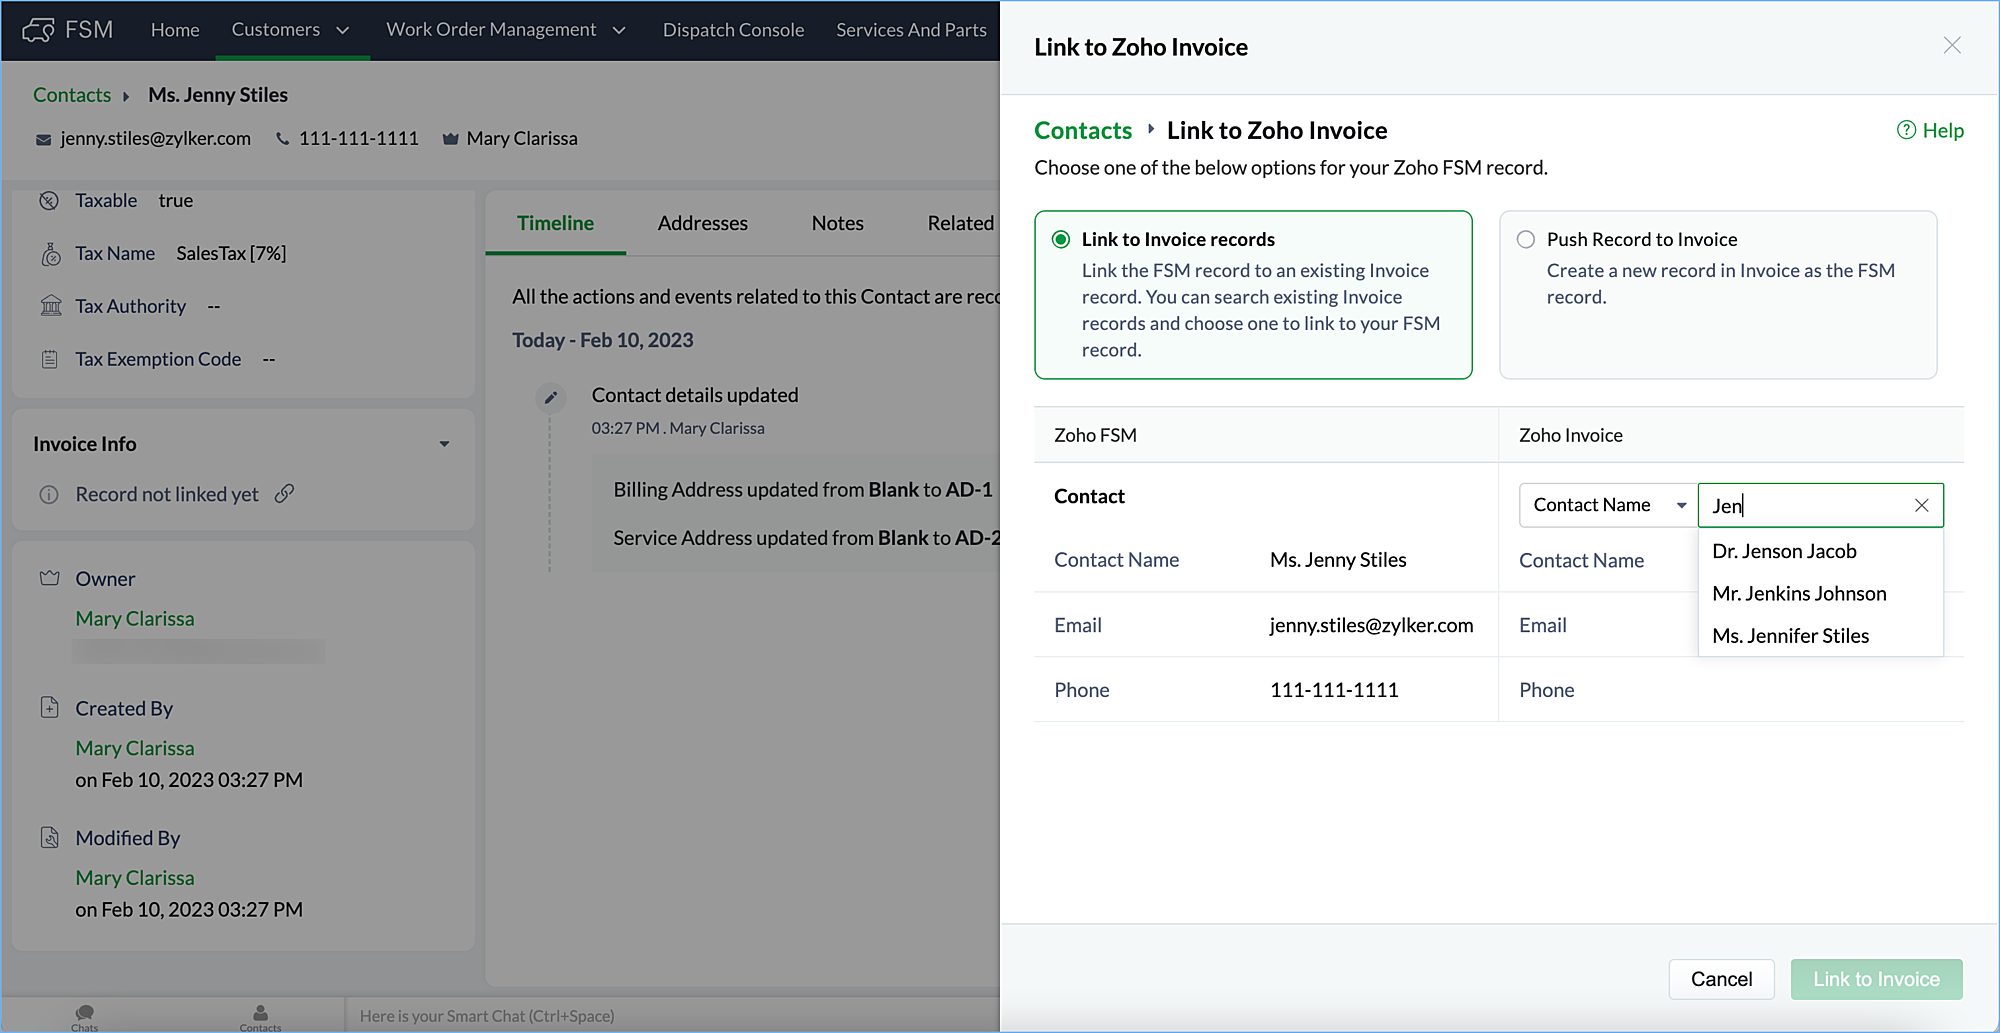
Task: Click the phone icon next to 111-111-1111
Action: [283, 139]
